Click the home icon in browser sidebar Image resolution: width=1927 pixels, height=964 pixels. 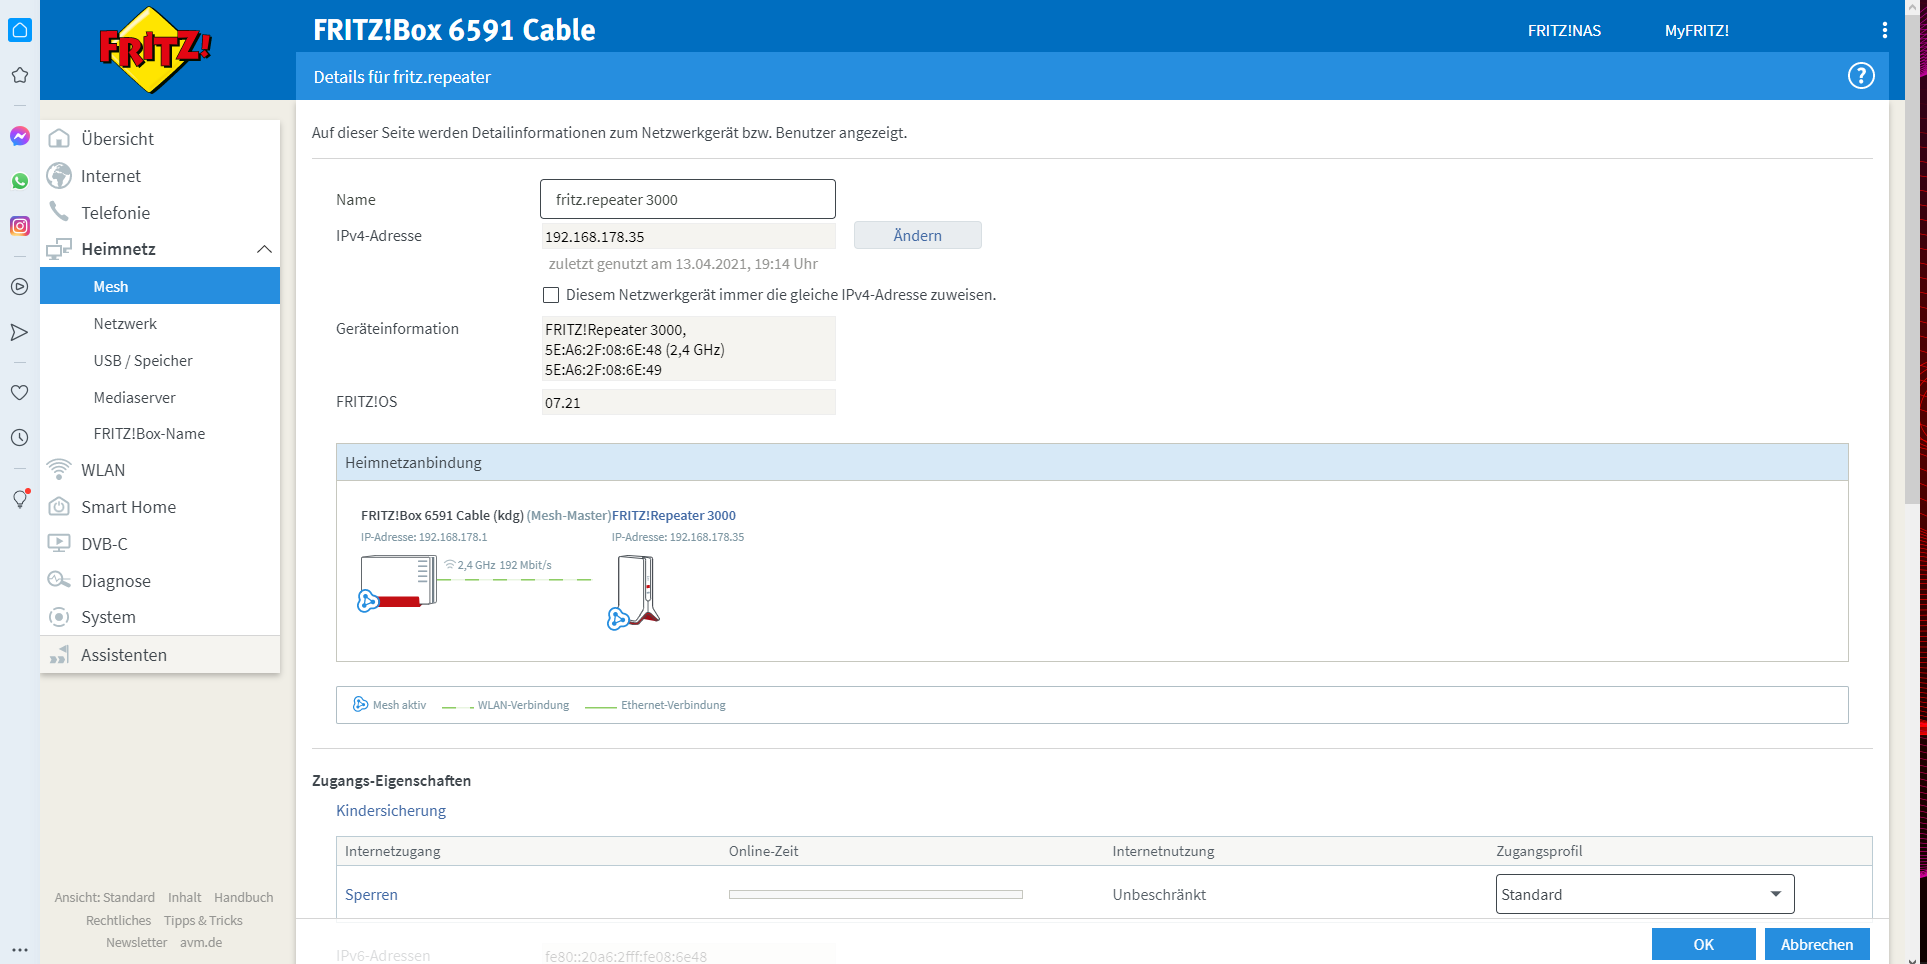pos(20,30)
